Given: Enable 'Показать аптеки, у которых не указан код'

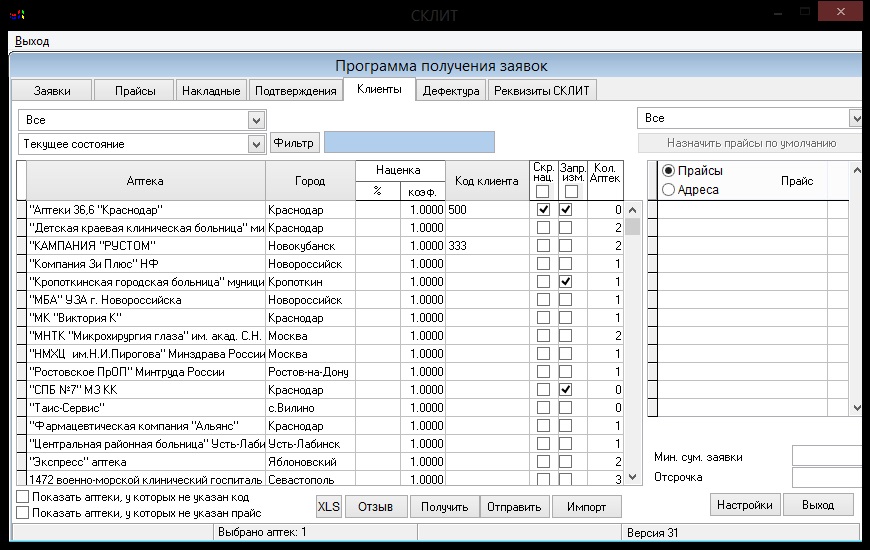Looking at the screenshot, I should pos(23,496).
